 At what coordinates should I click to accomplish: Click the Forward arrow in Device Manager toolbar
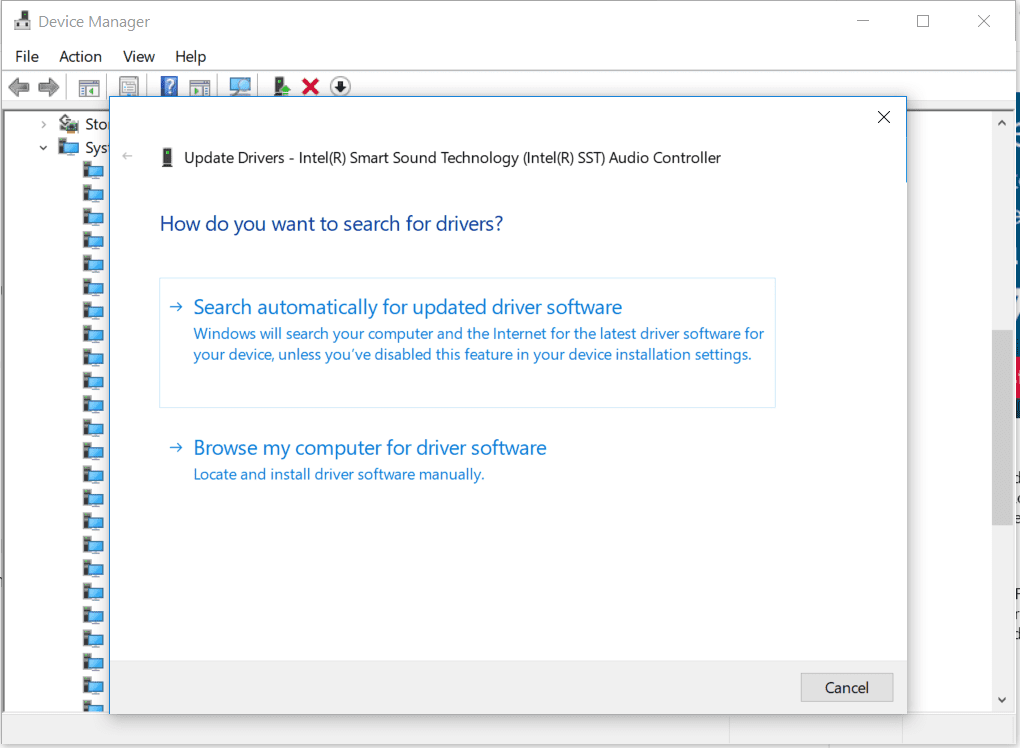(48, 87)
